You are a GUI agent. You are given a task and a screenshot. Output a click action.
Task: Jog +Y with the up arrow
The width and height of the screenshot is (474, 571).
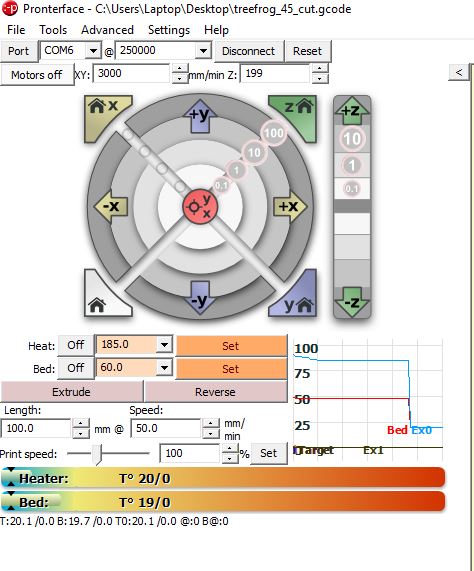[x=200, y=115]
